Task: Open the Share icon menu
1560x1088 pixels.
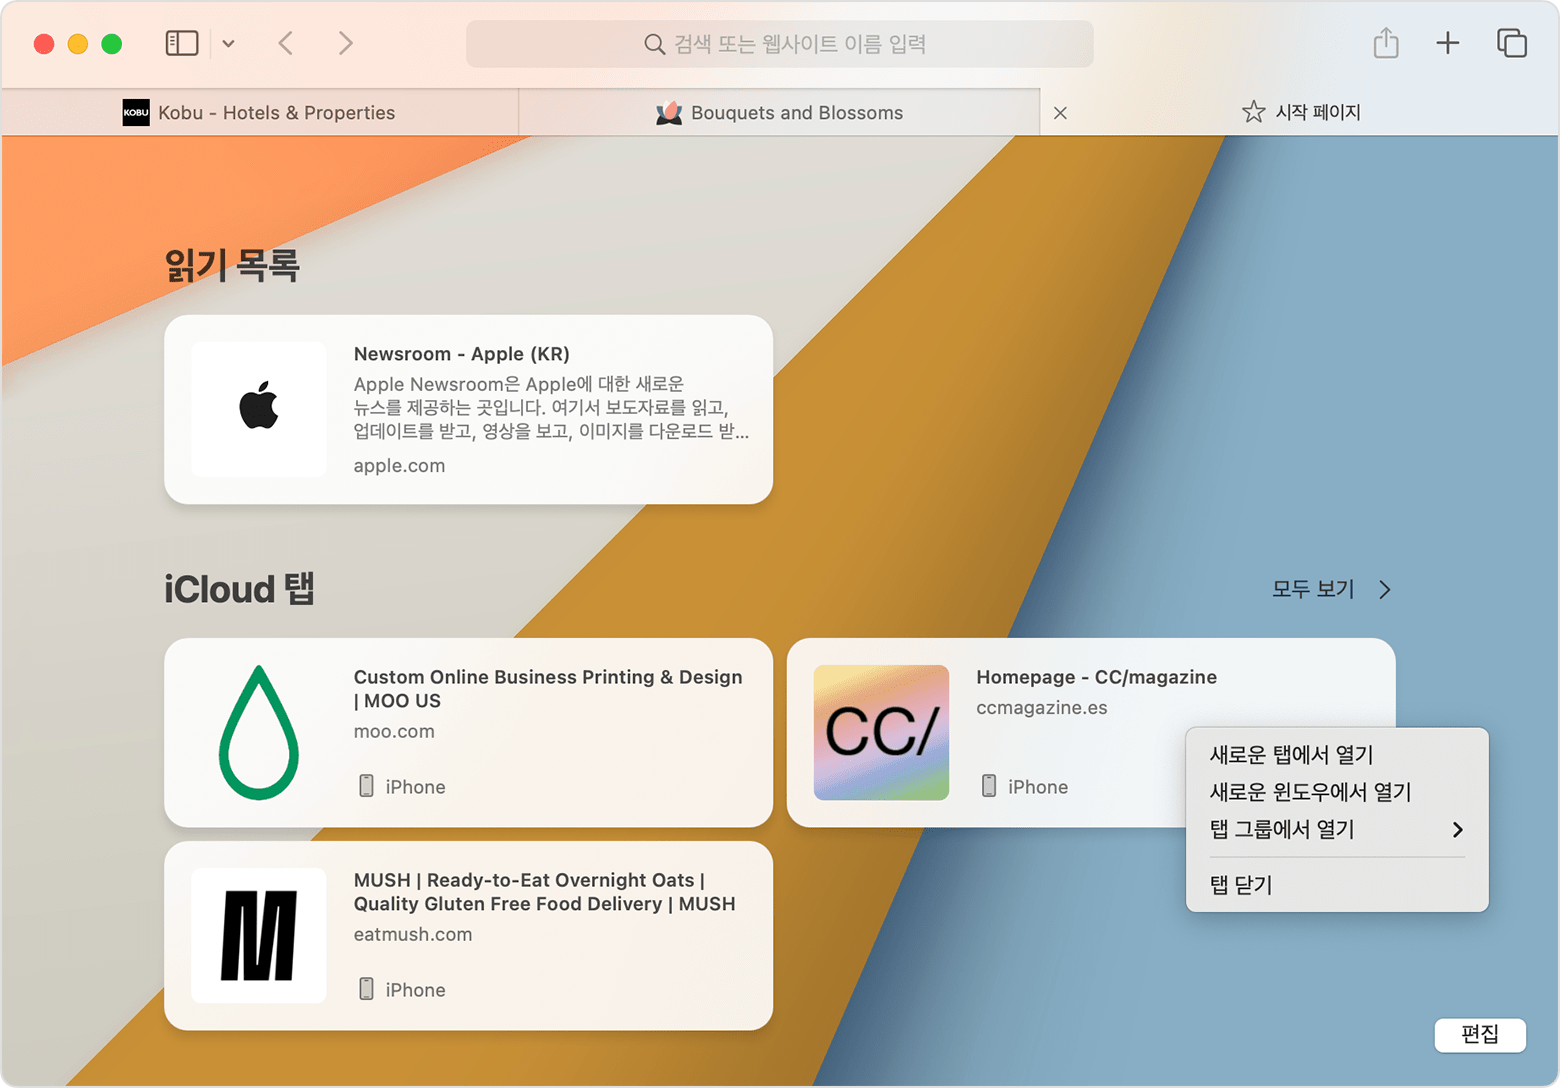Action: pyautogui.click(x=1386, y=43)
